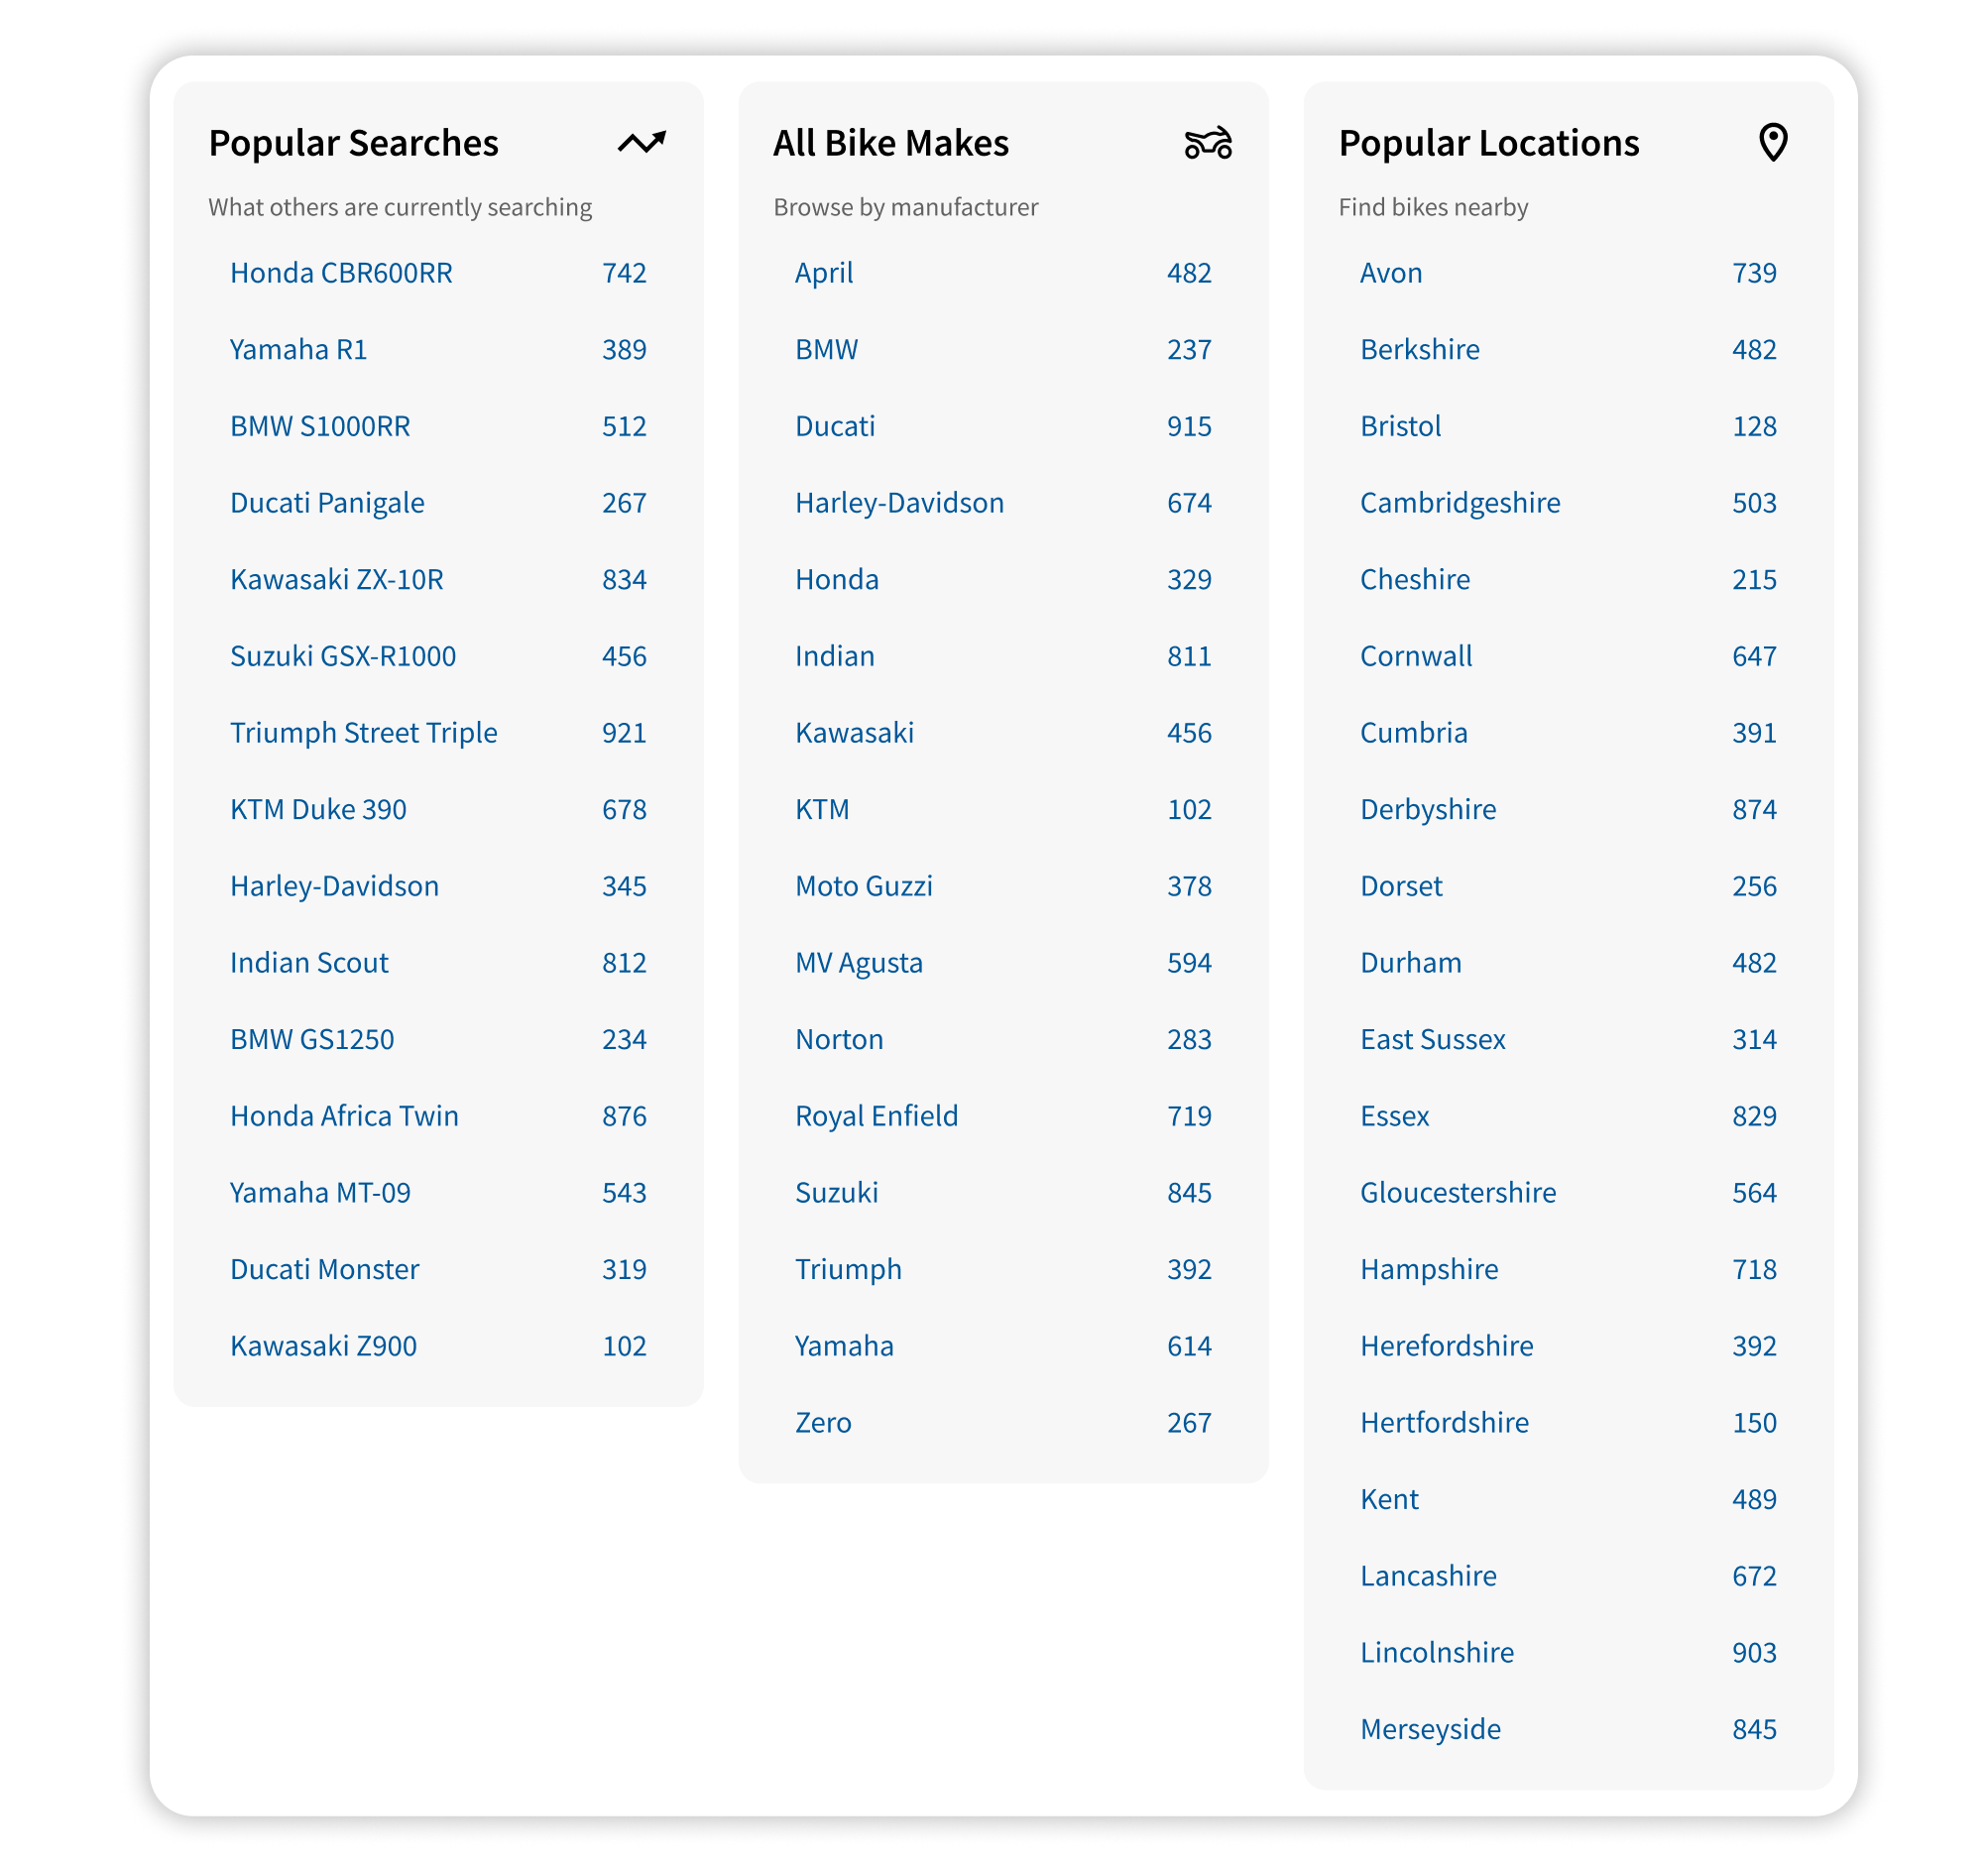Select the Triumph Street Triple search
This screenshot has height=1871, width=1988.
[363, 733]
